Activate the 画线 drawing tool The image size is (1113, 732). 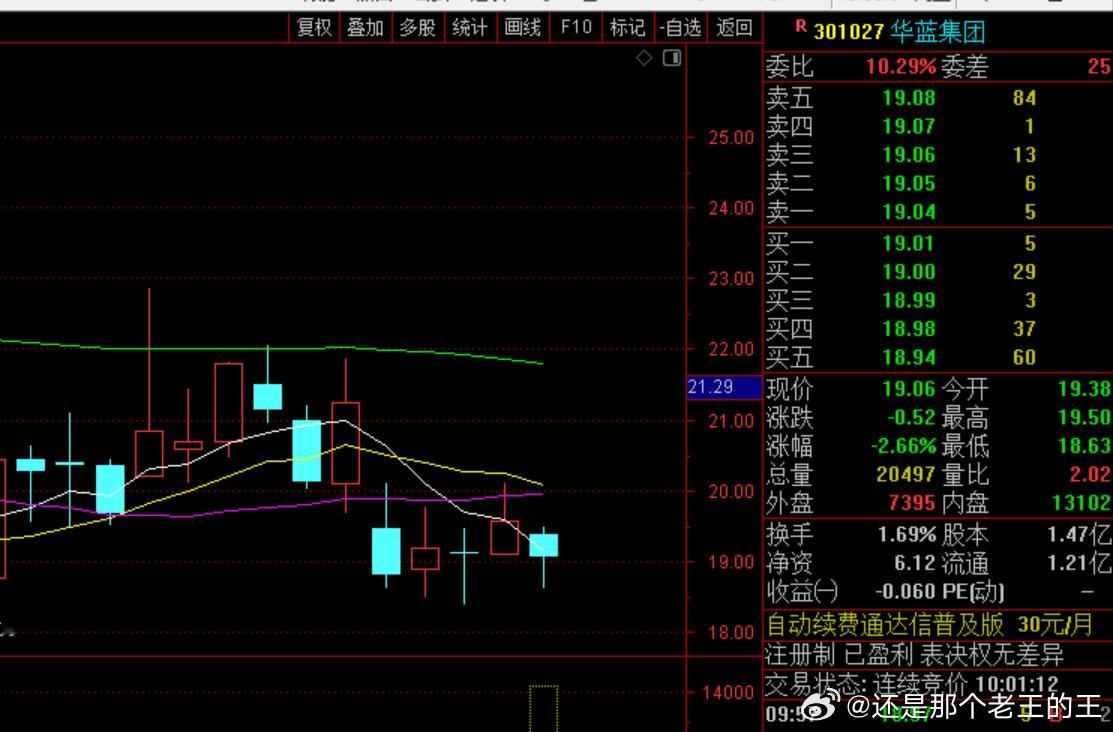(522, 28)
